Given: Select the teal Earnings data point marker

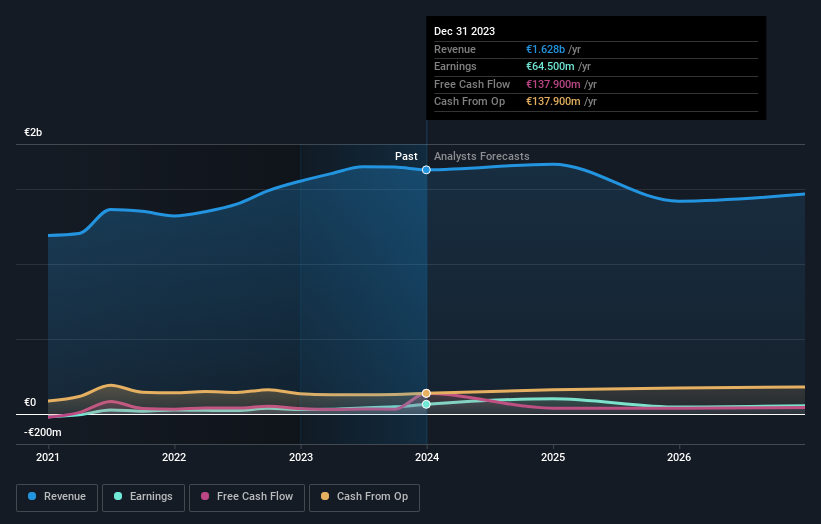Looking at the screenshot, I should point(426,404).
